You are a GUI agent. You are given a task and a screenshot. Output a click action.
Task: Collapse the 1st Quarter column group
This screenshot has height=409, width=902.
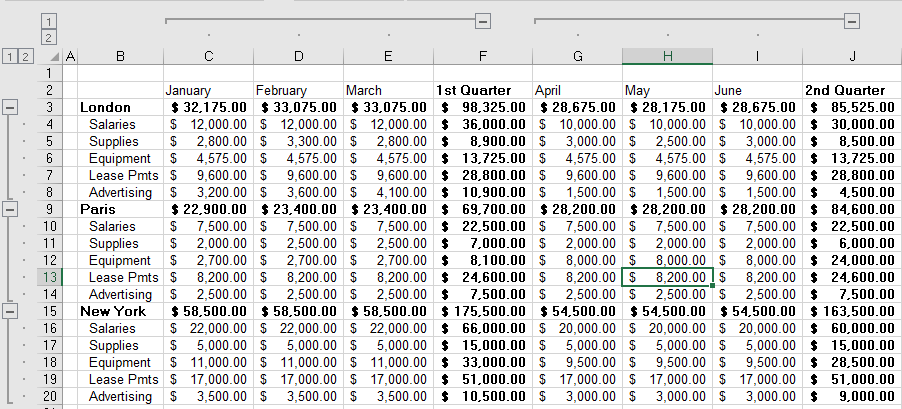[483, 20]
